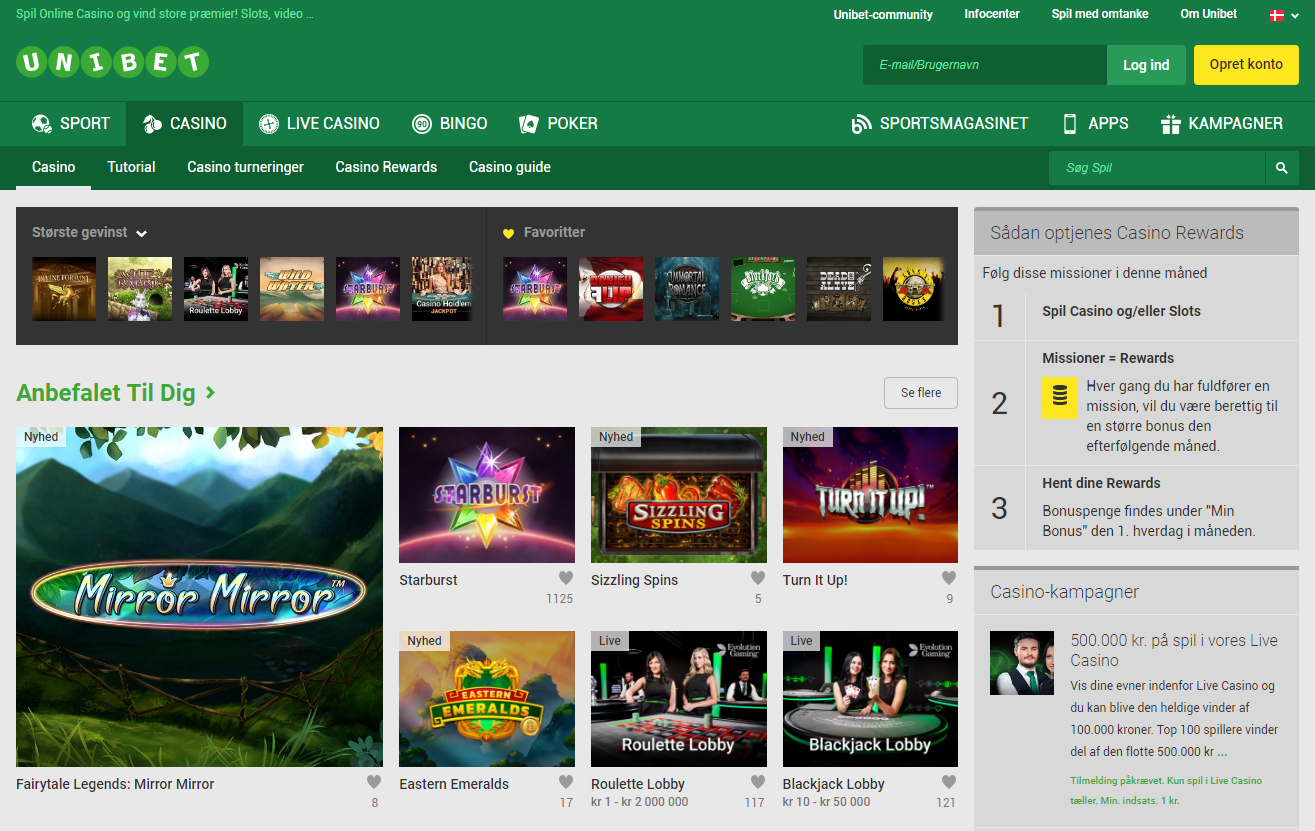Viewport: 1315px width, 831px height.
Task: Expand the Største gevinst dropdown
Action: pyautogui.click(x=142, y=233)
